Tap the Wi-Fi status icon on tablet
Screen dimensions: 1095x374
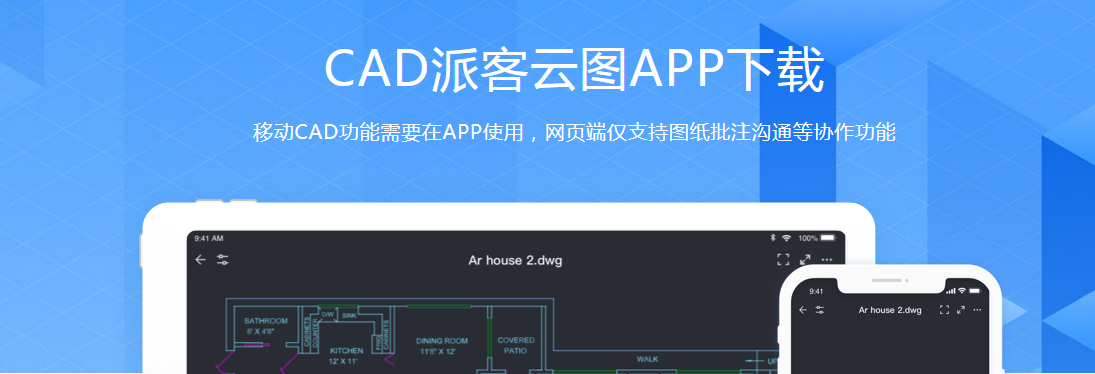(x=786, y=238)
